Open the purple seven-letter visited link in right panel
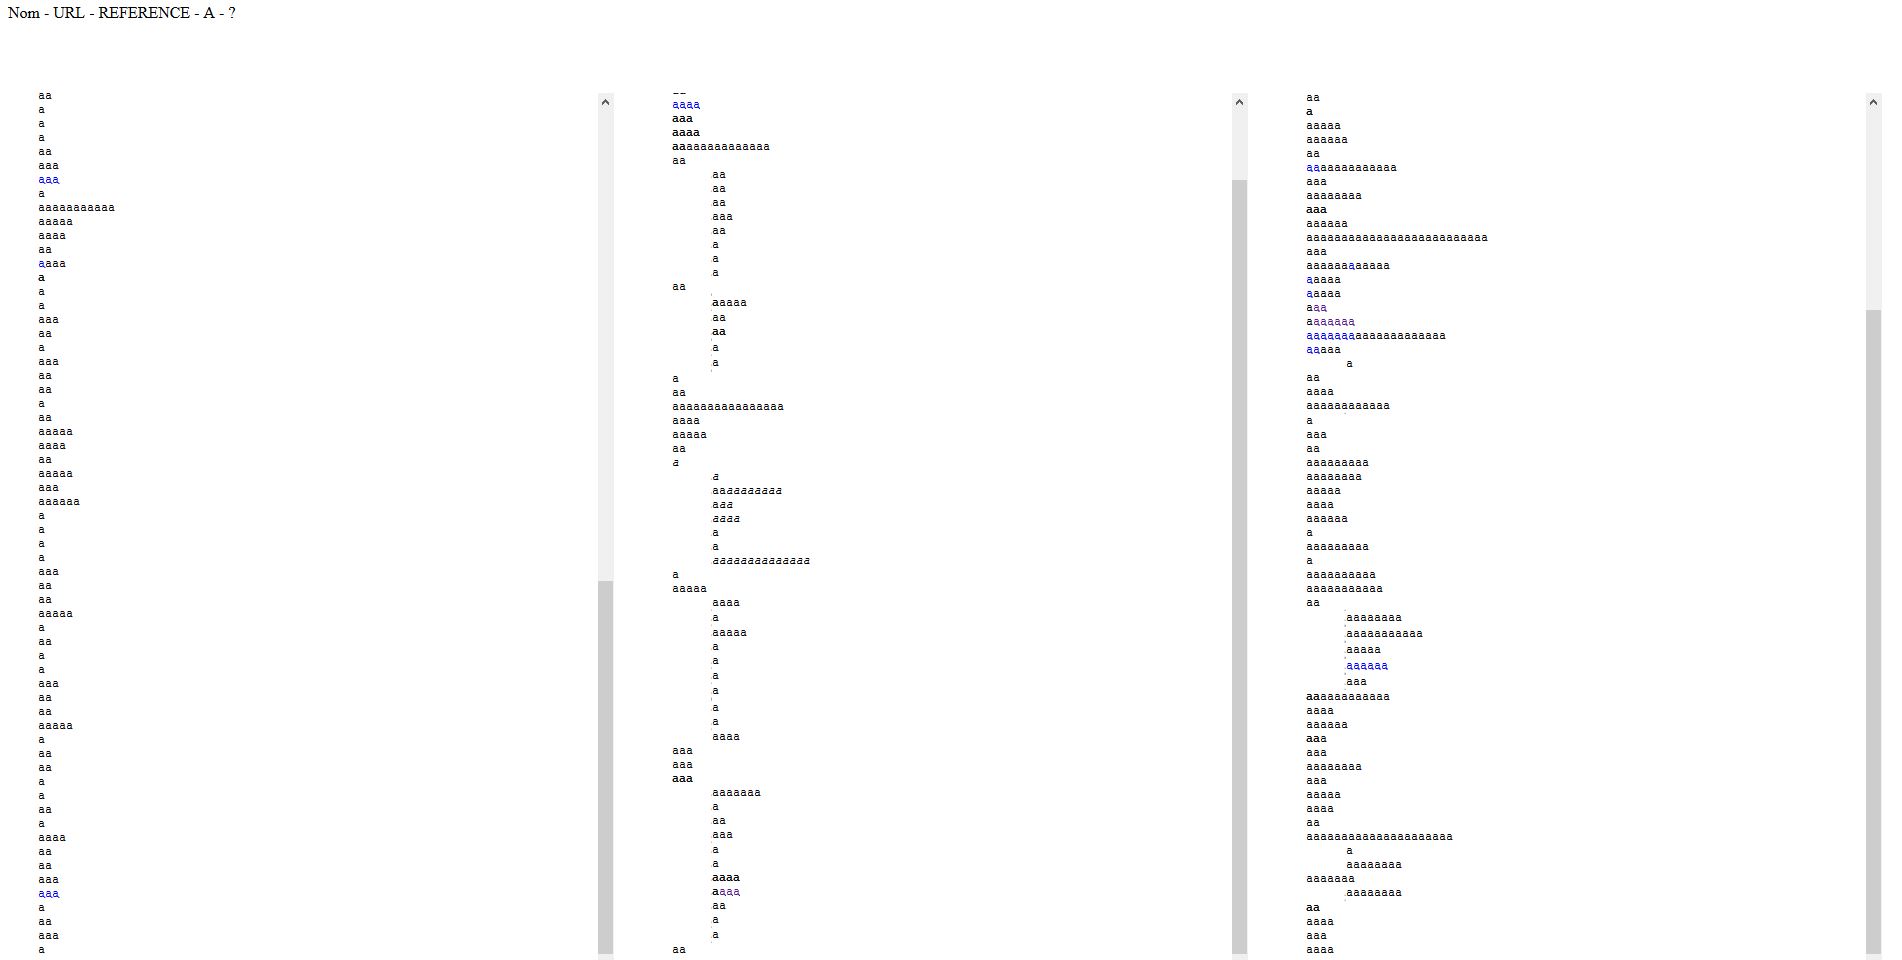Image resolution: width=1902 pixels, height=960 pixels. [1334, 322]
